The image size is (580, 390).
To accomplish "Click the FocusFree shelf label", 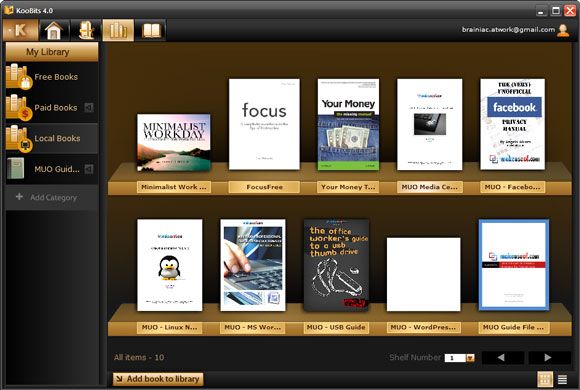I will (x=264, y=187).
